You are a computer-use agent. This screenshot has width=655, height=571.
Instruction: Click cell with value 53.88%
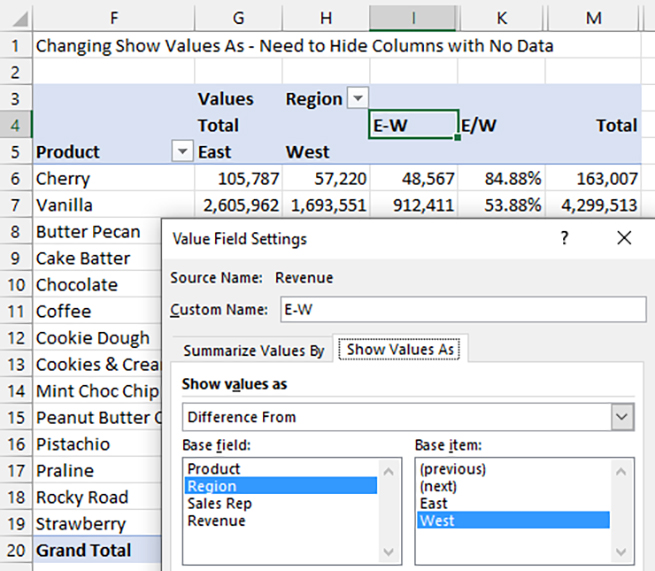pyautogui.click(x=502, y=205)
